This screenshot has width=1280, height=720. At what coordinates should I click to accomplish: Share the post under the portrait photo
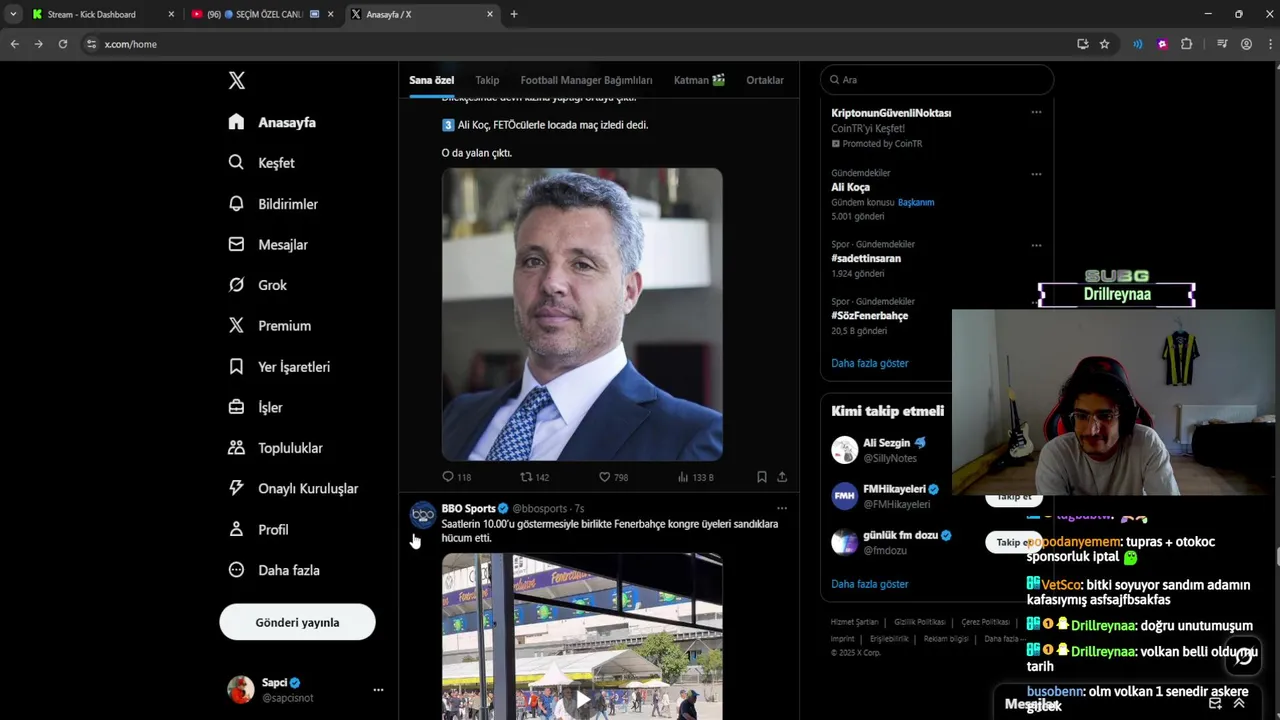pyautogui.click(x=782, y=477)
